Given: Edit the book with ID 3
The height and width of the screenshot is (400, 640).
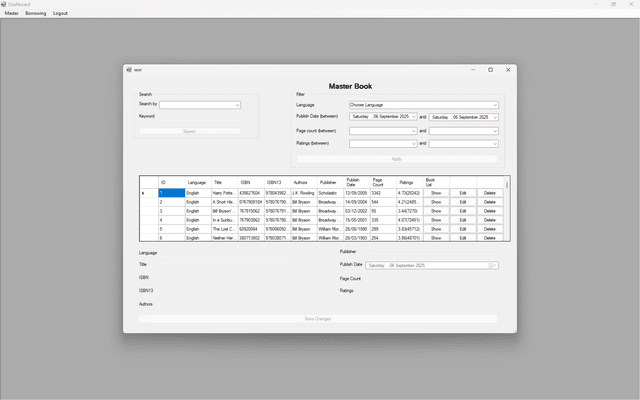Looking at the screenshot, I should (463, 211).
